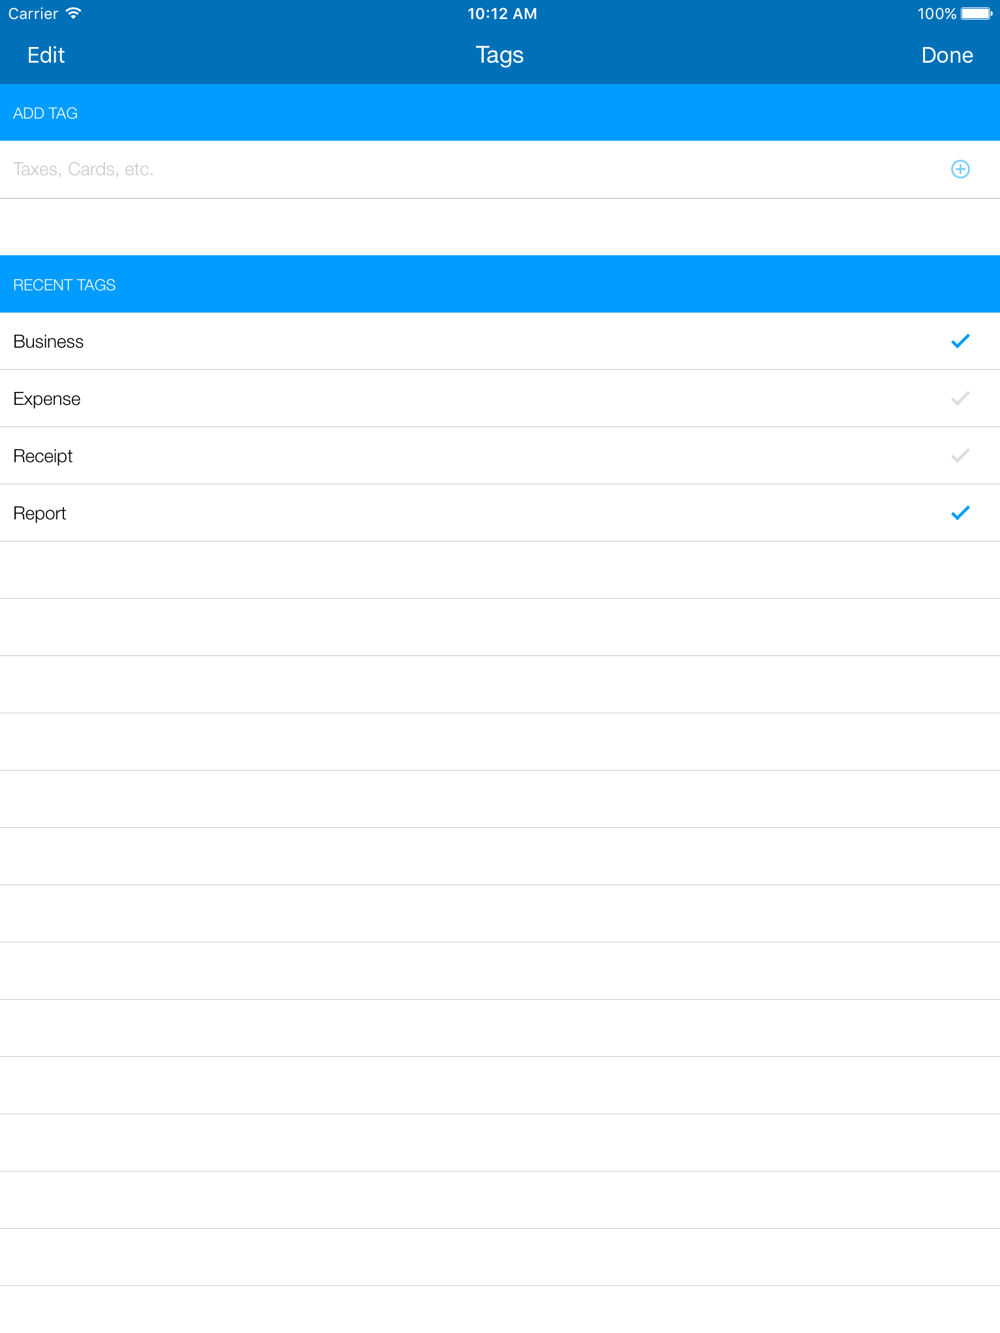Tap the RECENT TAGS section header
The width and height of the screenshot is (1000, 1333).
point(500,285)
